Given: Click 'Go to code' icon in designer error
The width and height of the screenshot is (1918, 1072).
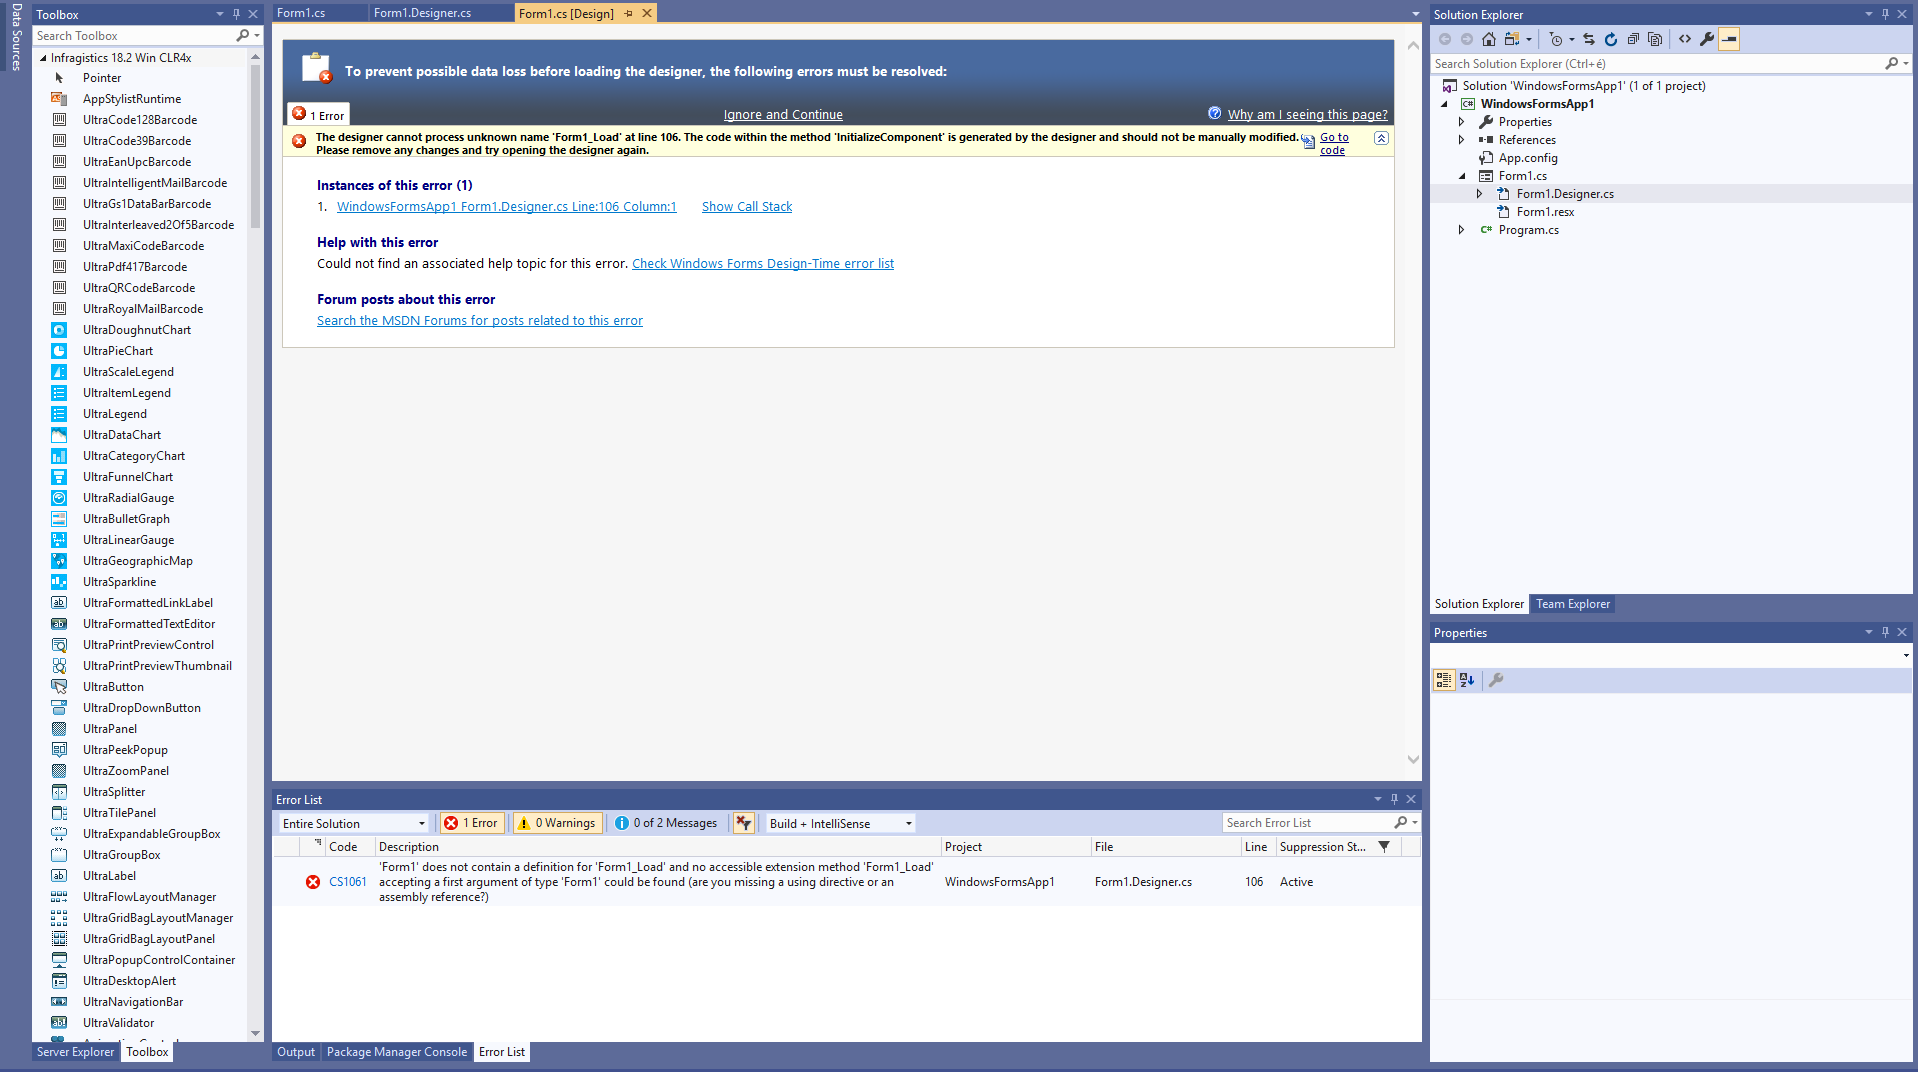Looking at the screenshot, I should 1308,142.
